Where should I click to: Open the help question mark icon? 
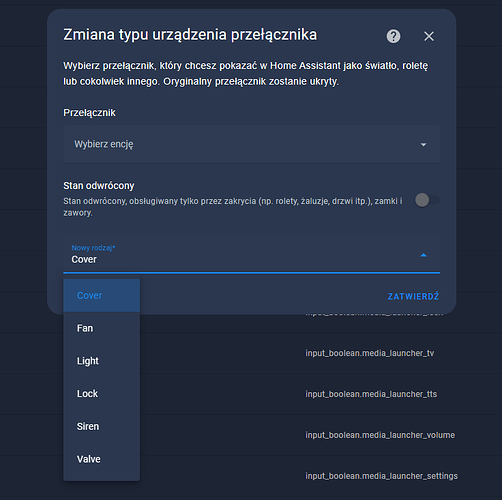393,36
